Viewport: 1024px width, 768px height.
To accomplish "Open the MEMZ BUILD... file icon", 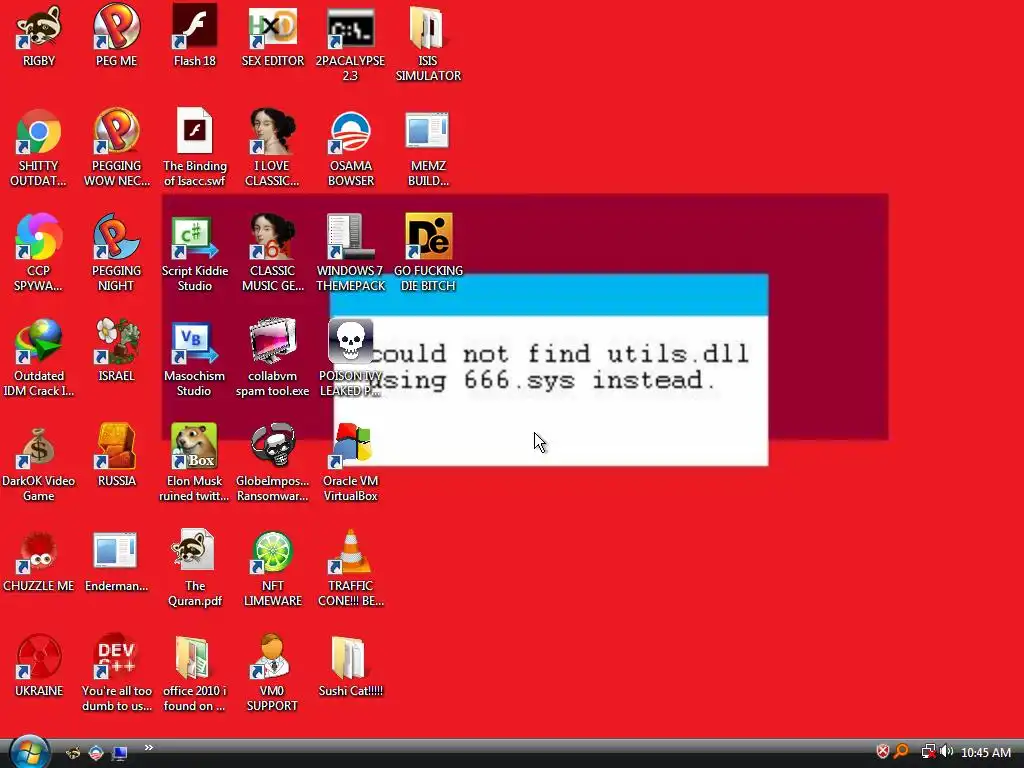I will tap(428, 132).
